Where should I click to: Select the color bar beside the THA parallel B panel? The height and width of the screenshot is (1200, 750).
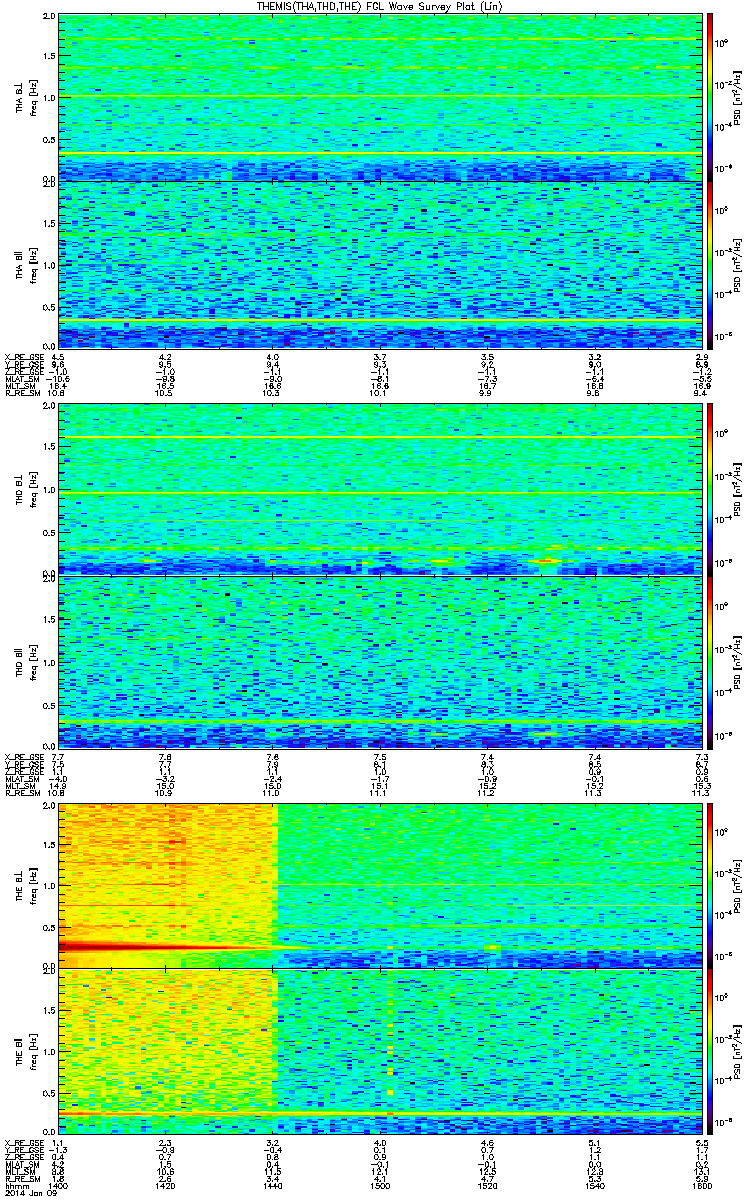709,265
